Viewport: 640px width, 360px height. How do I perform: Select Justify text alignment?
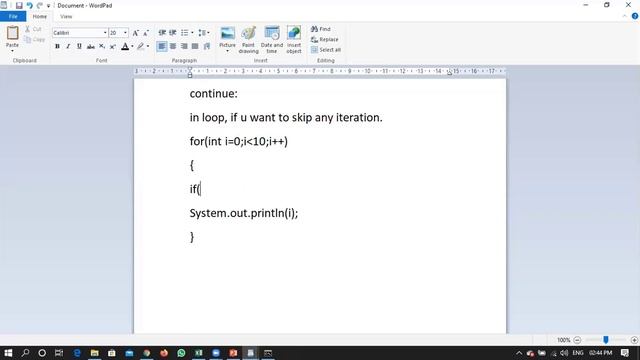coord(195,46)
